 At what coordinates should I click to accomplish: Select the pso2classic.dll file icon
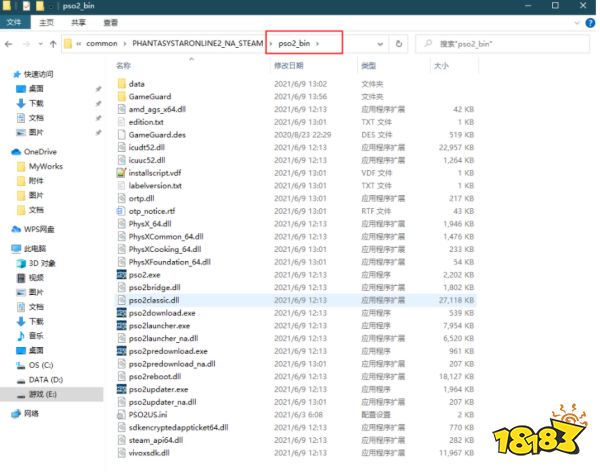click(121, 300)
